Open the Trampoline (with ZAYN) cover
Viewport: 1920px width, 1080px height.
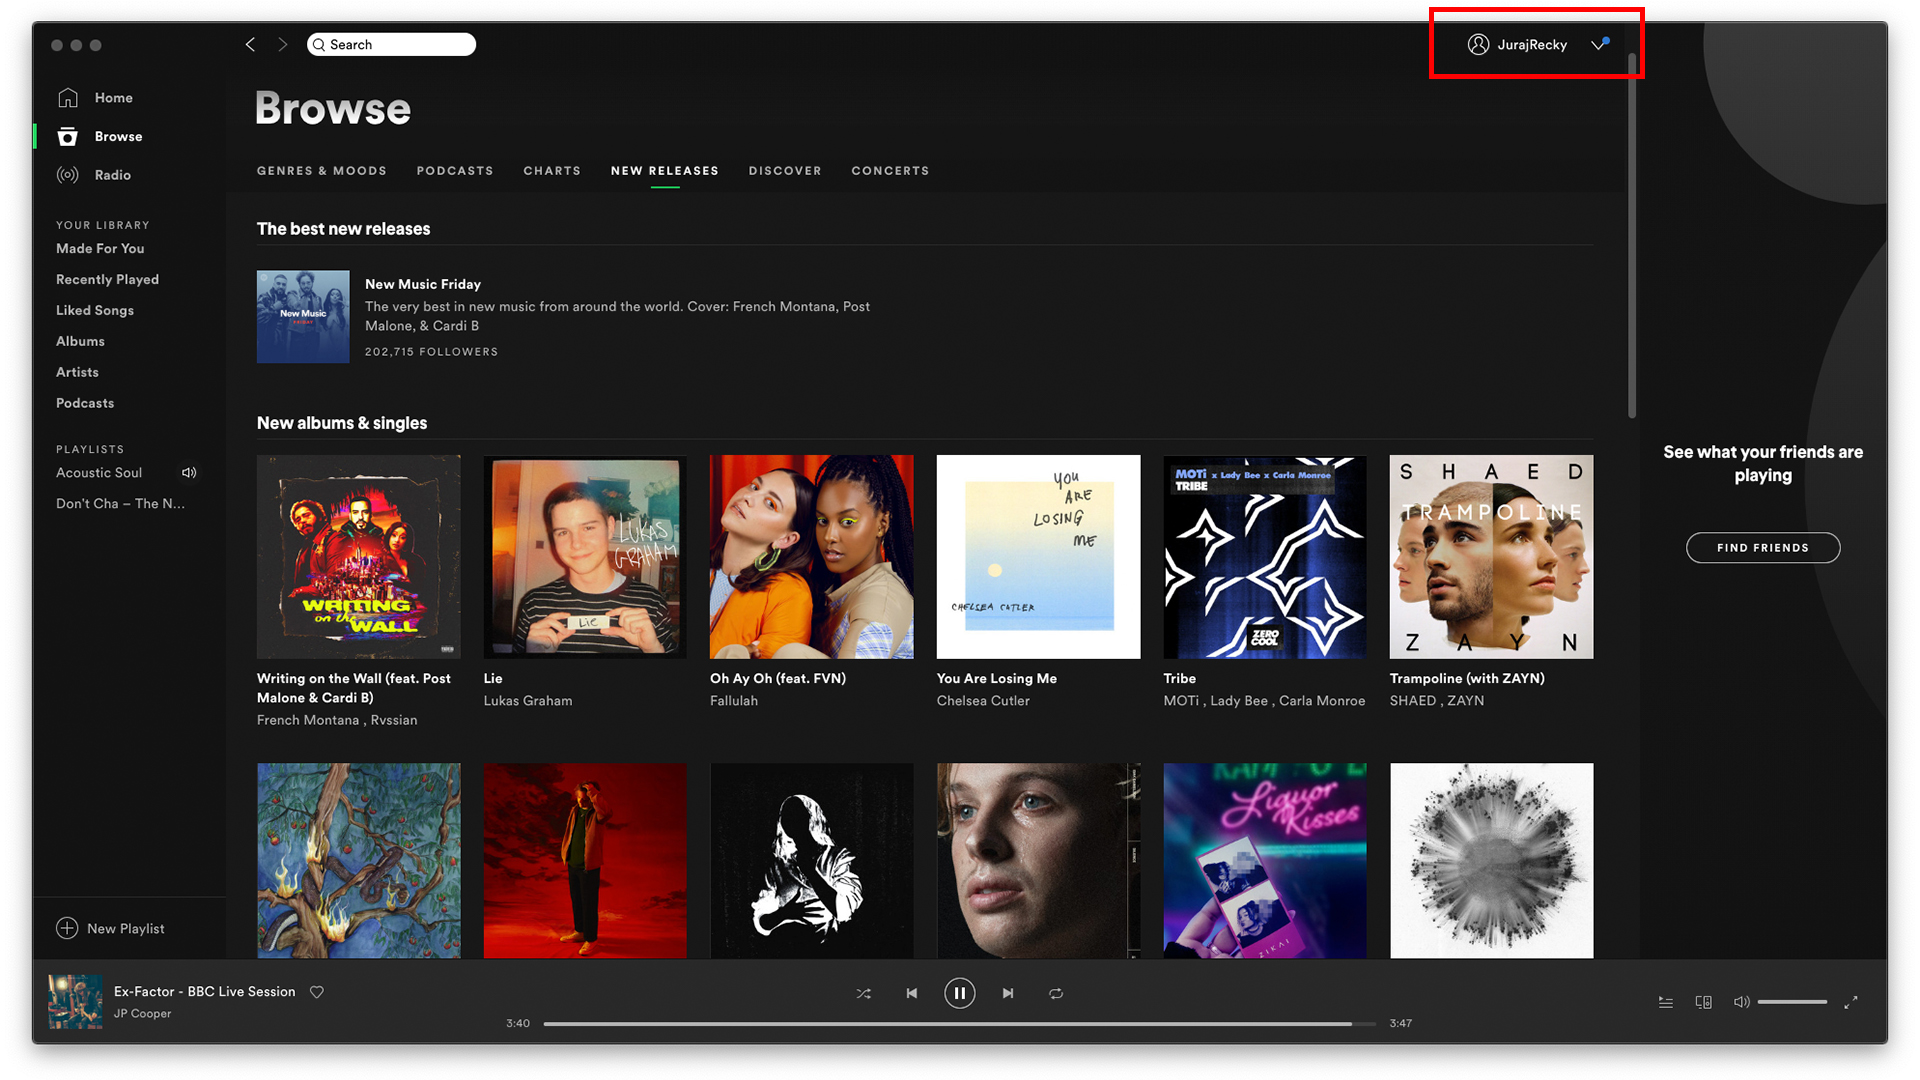pos(1492,557)
